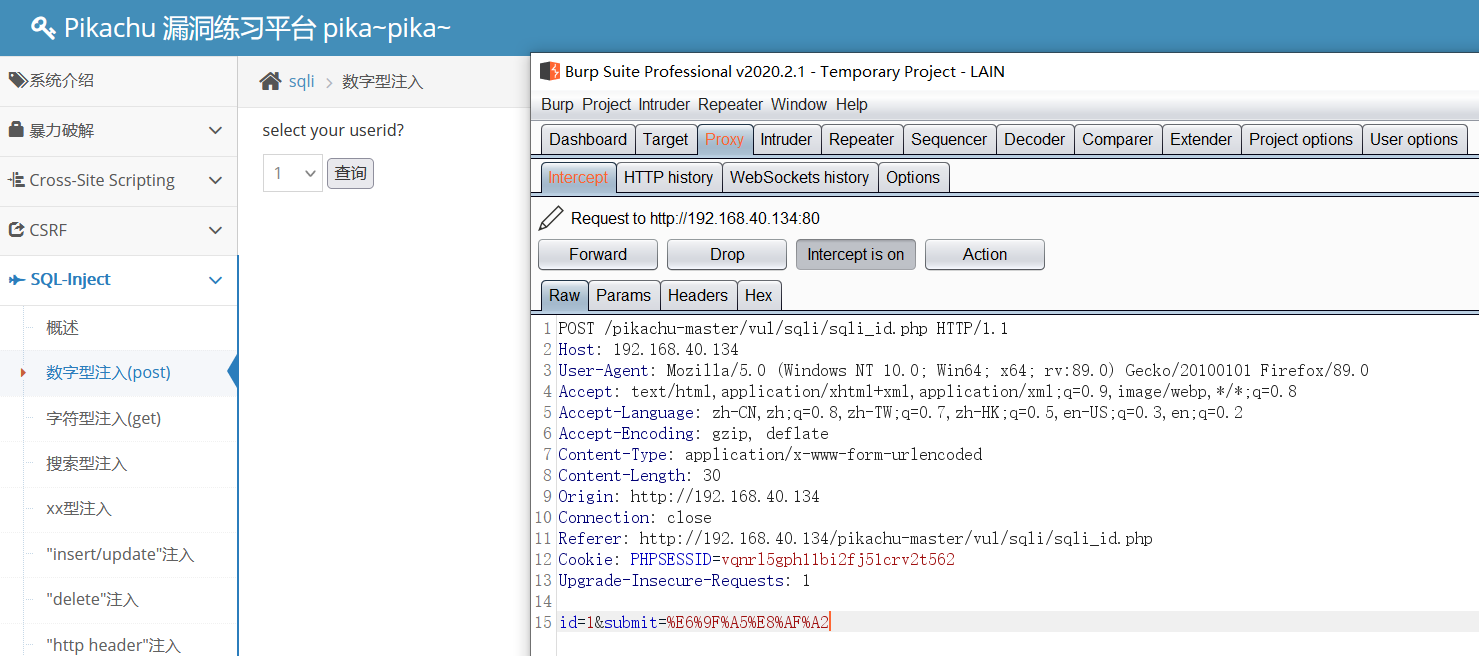Switch to Comparer tab
Screen dimensions: 1479x656
tap(1117, 139)
